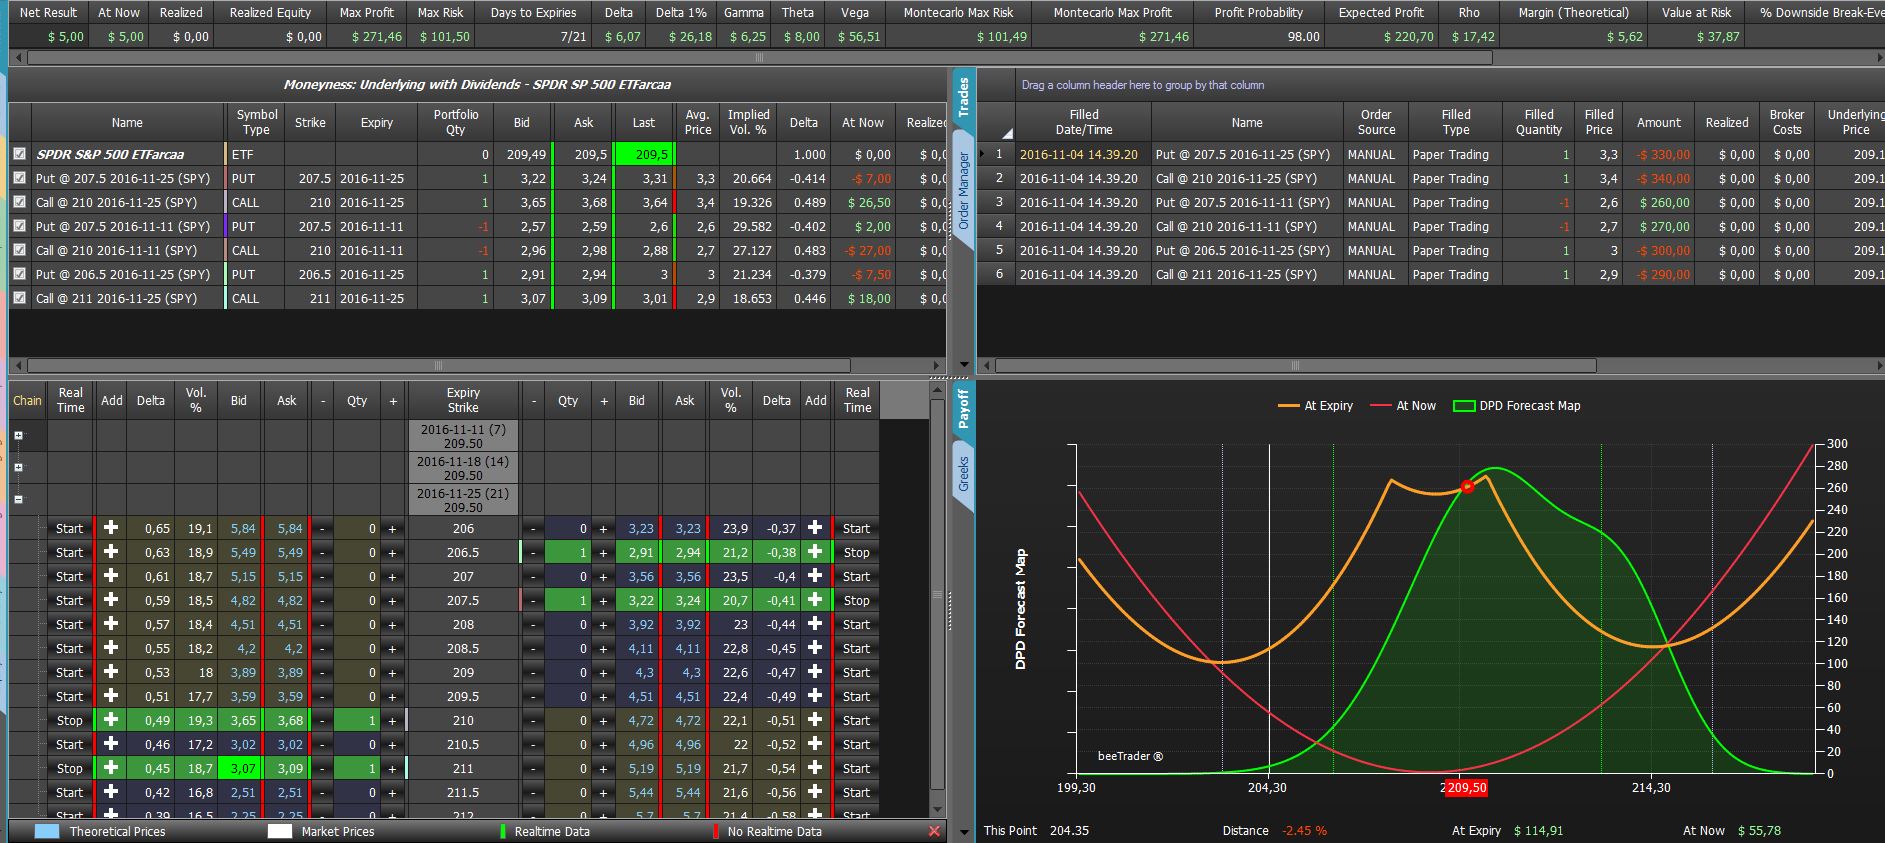
Task: Click Start real time for put strike 206
Action: [x=856, y=528]
